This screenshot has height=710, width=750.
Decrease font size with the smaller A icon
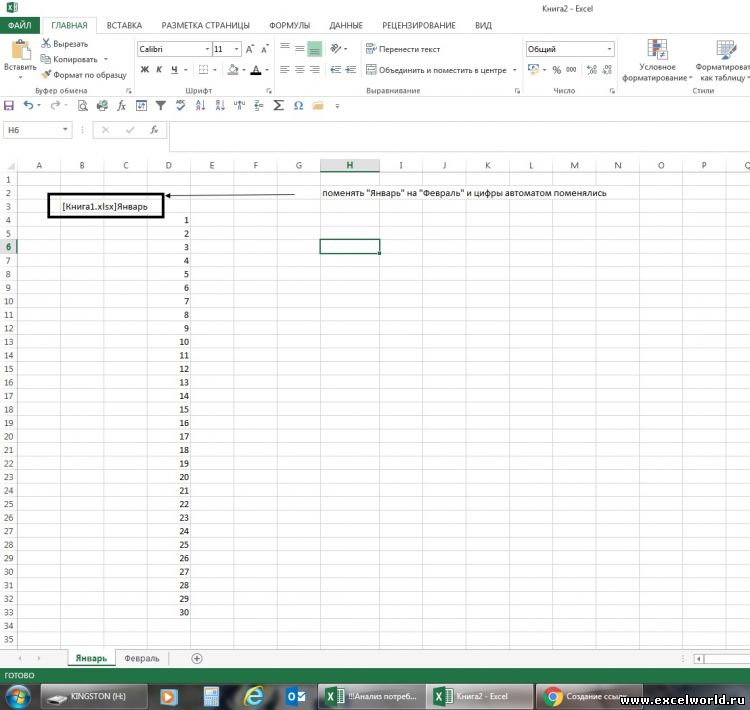[265, 49]
